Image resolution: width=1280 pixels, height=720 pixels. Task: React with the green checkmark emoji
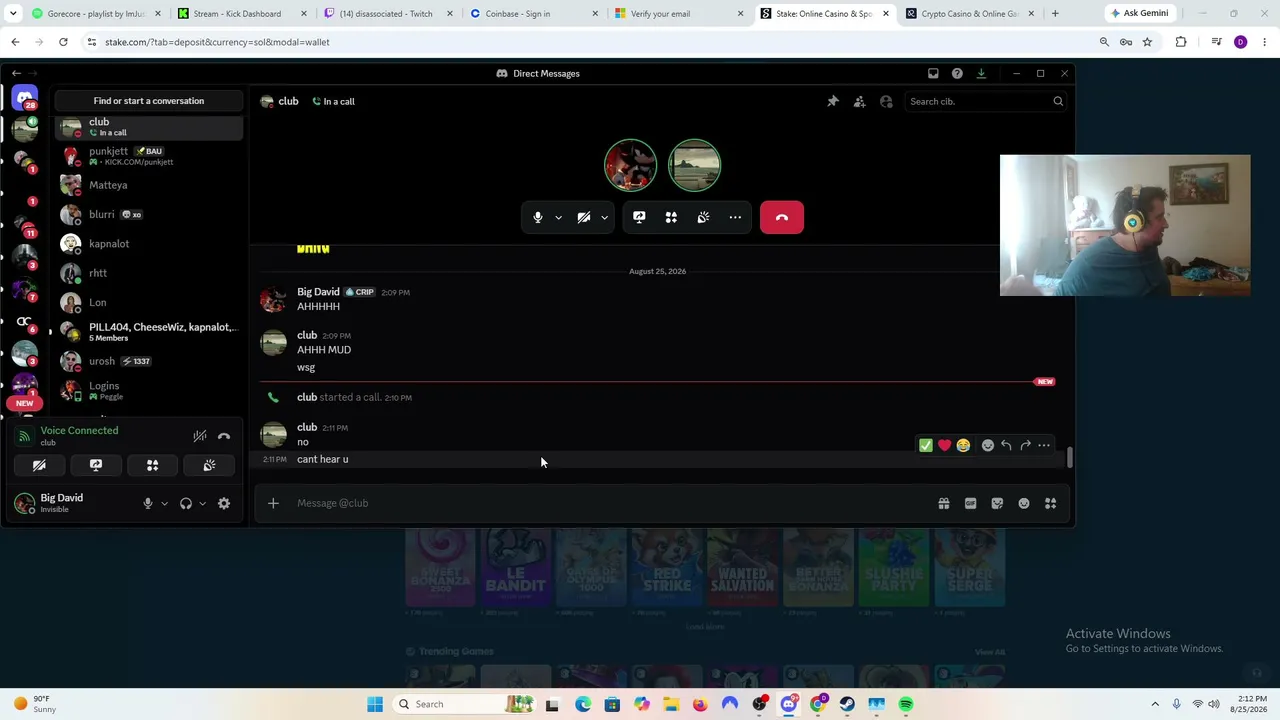pos(926,445)
